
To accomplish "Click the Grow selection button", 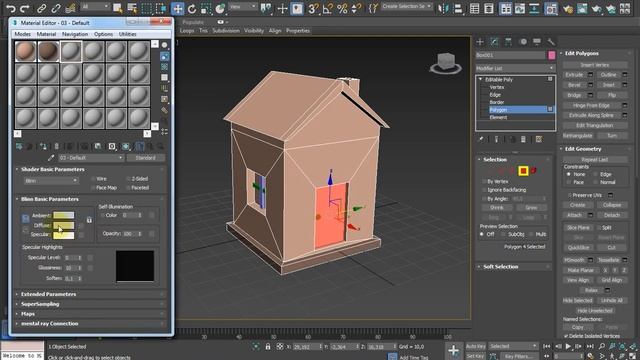I will coord(531,208).
